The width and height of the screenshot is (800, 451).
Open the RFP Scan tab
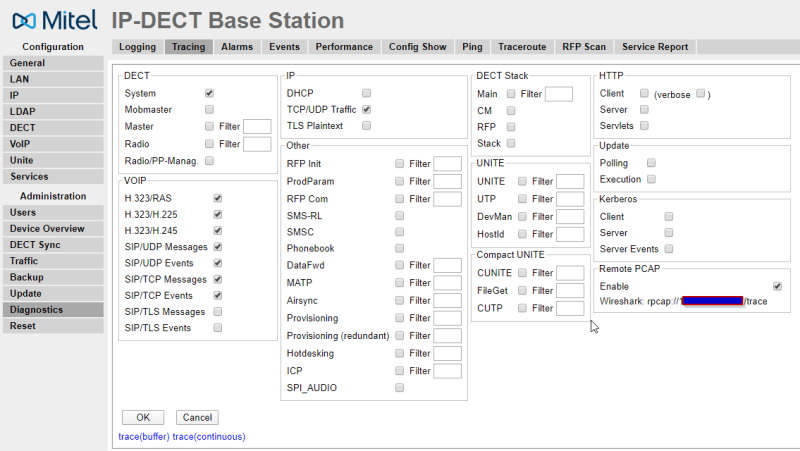point(584,47)
